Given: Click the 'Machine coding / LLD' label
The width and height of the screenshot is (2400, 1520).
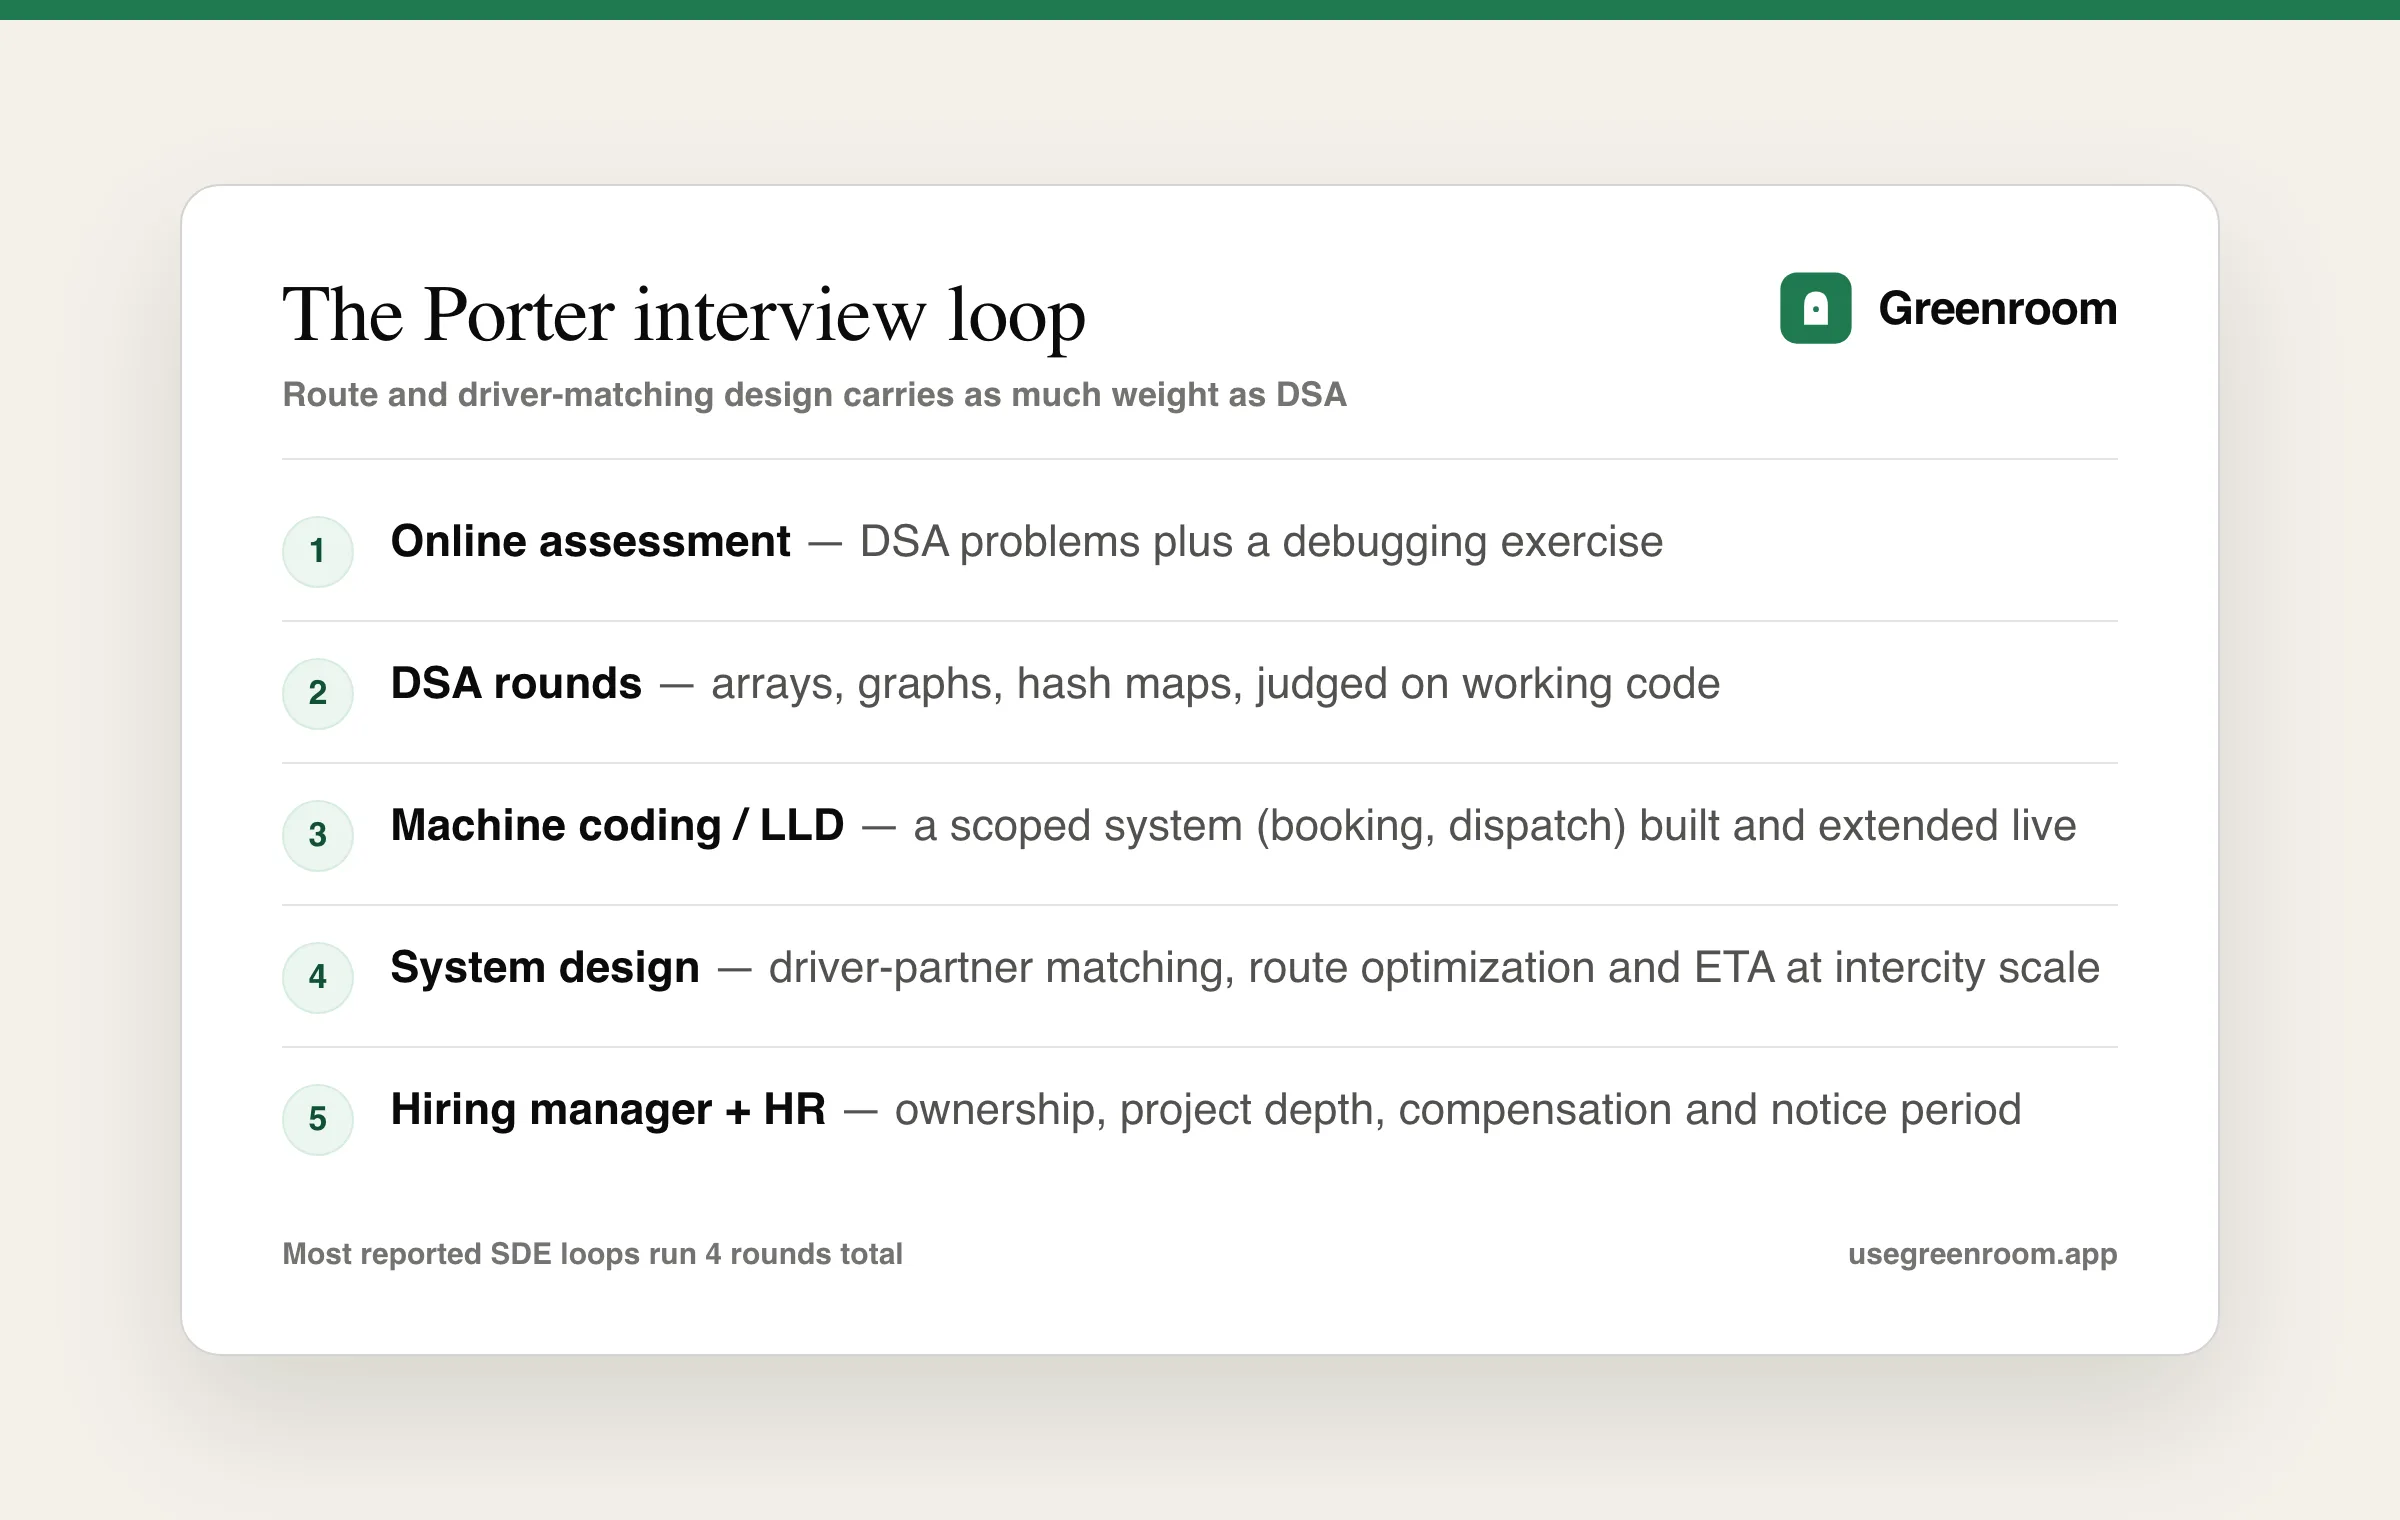Looking at the screenshot, I should [617, 825].
